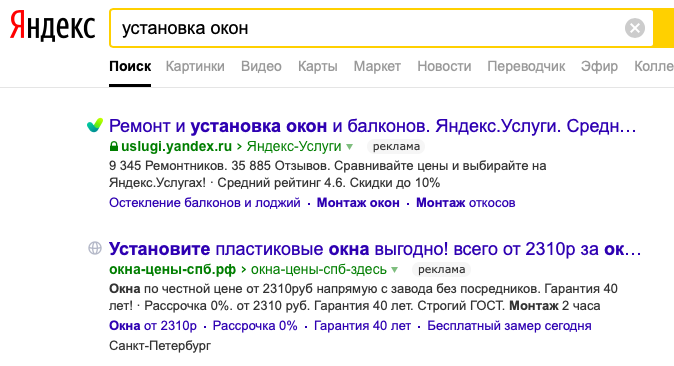Viewport: 674px width, 366px height.
Task: Open the Окна от 2310р sitelink
Action: (153, 326)
